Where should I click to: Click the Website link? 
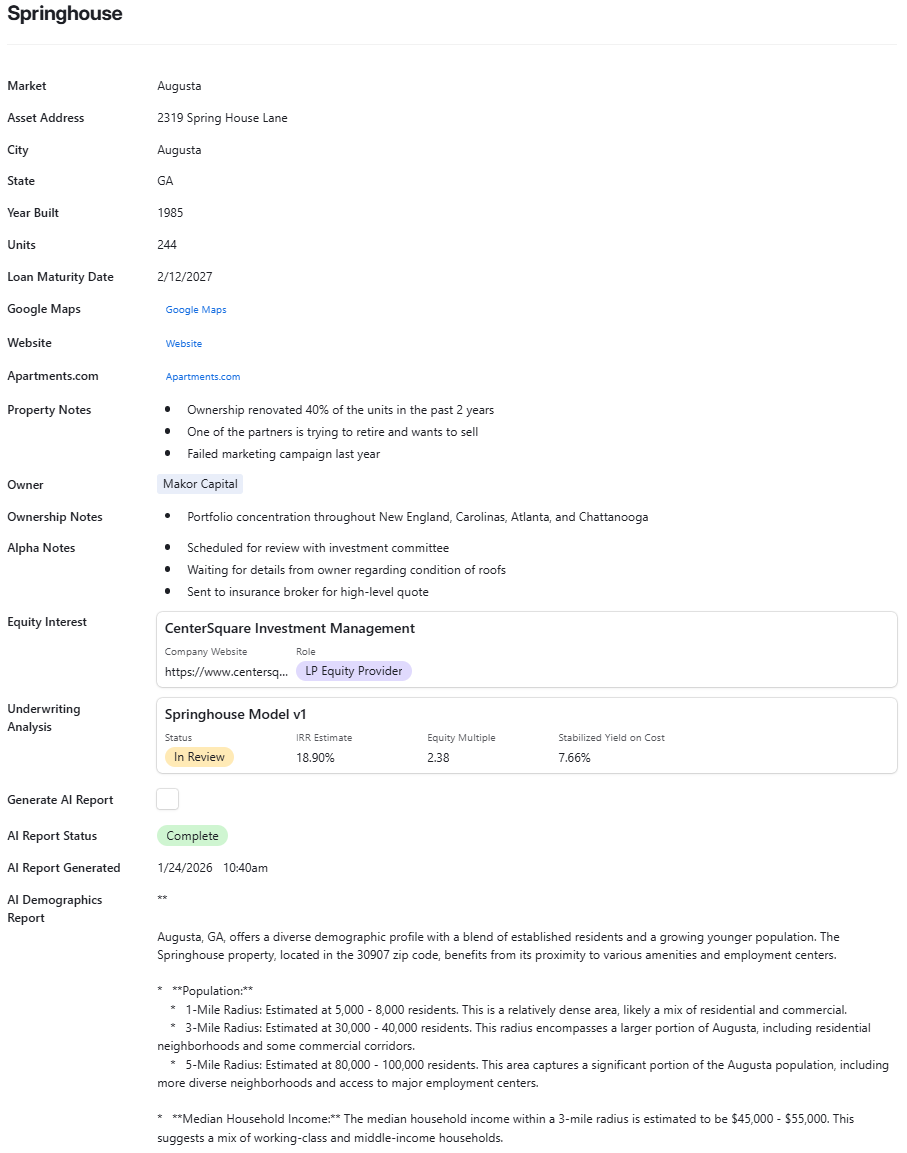tap(183, 343)
